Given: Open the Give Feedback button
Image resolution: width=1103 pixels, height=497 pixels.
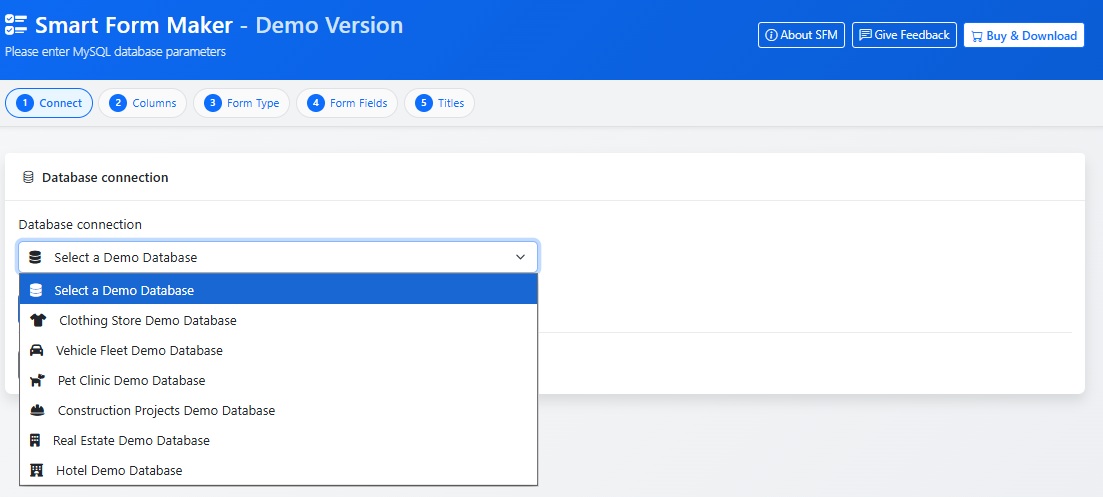Looking at the screenshot, I should (904, 35).
